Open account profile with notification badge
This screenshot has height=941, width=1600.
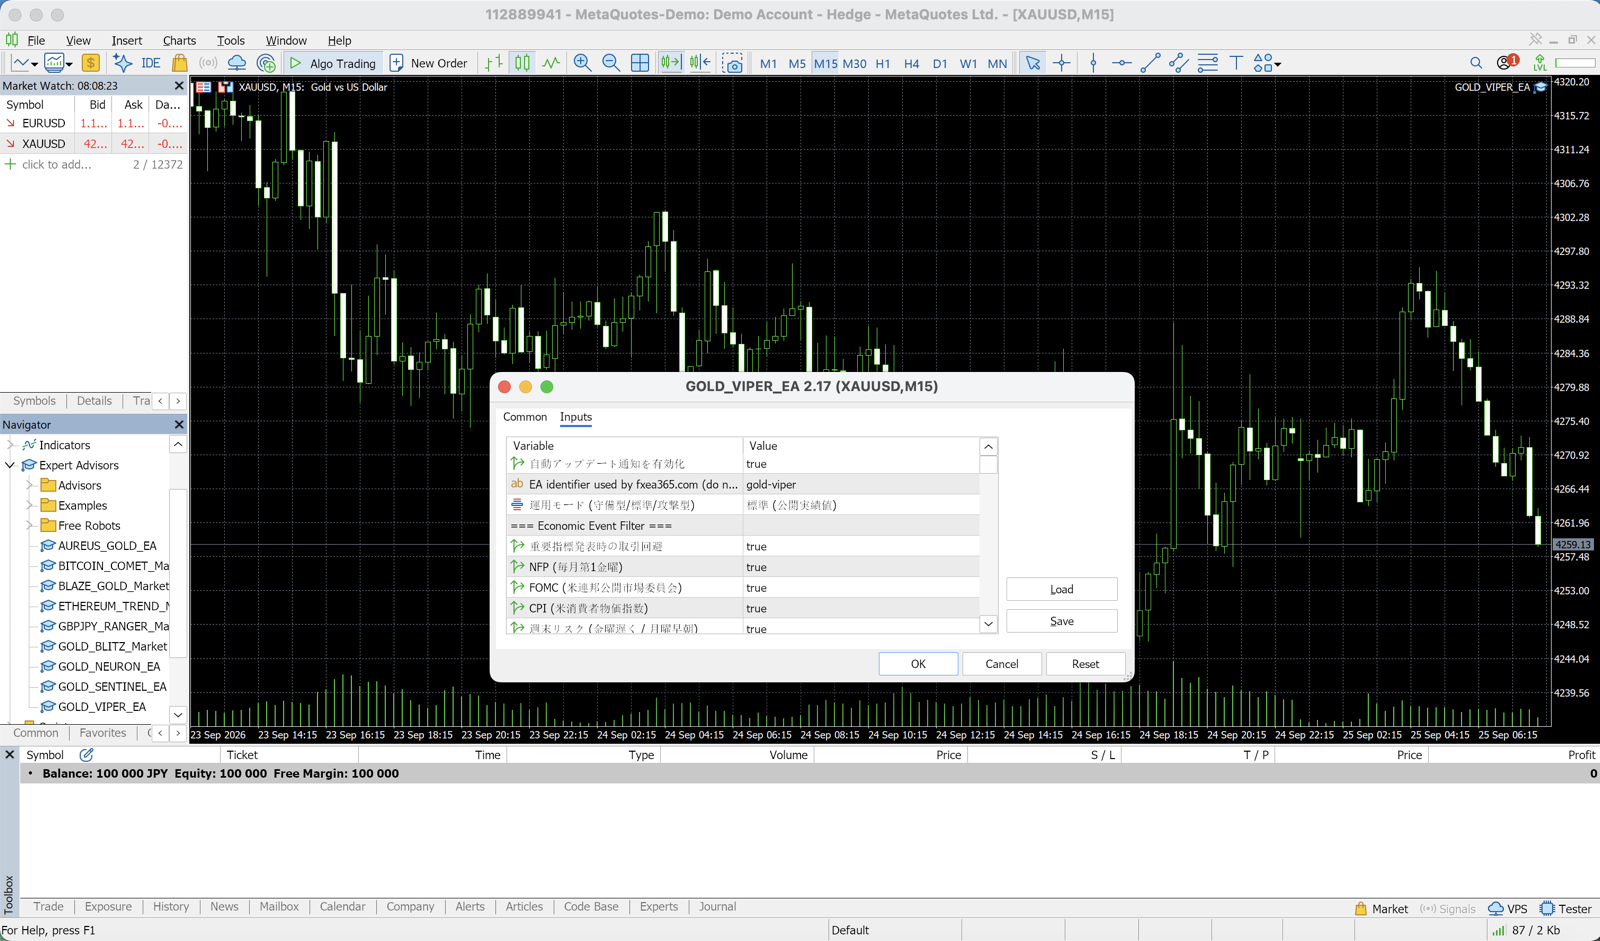(1507, 62)
